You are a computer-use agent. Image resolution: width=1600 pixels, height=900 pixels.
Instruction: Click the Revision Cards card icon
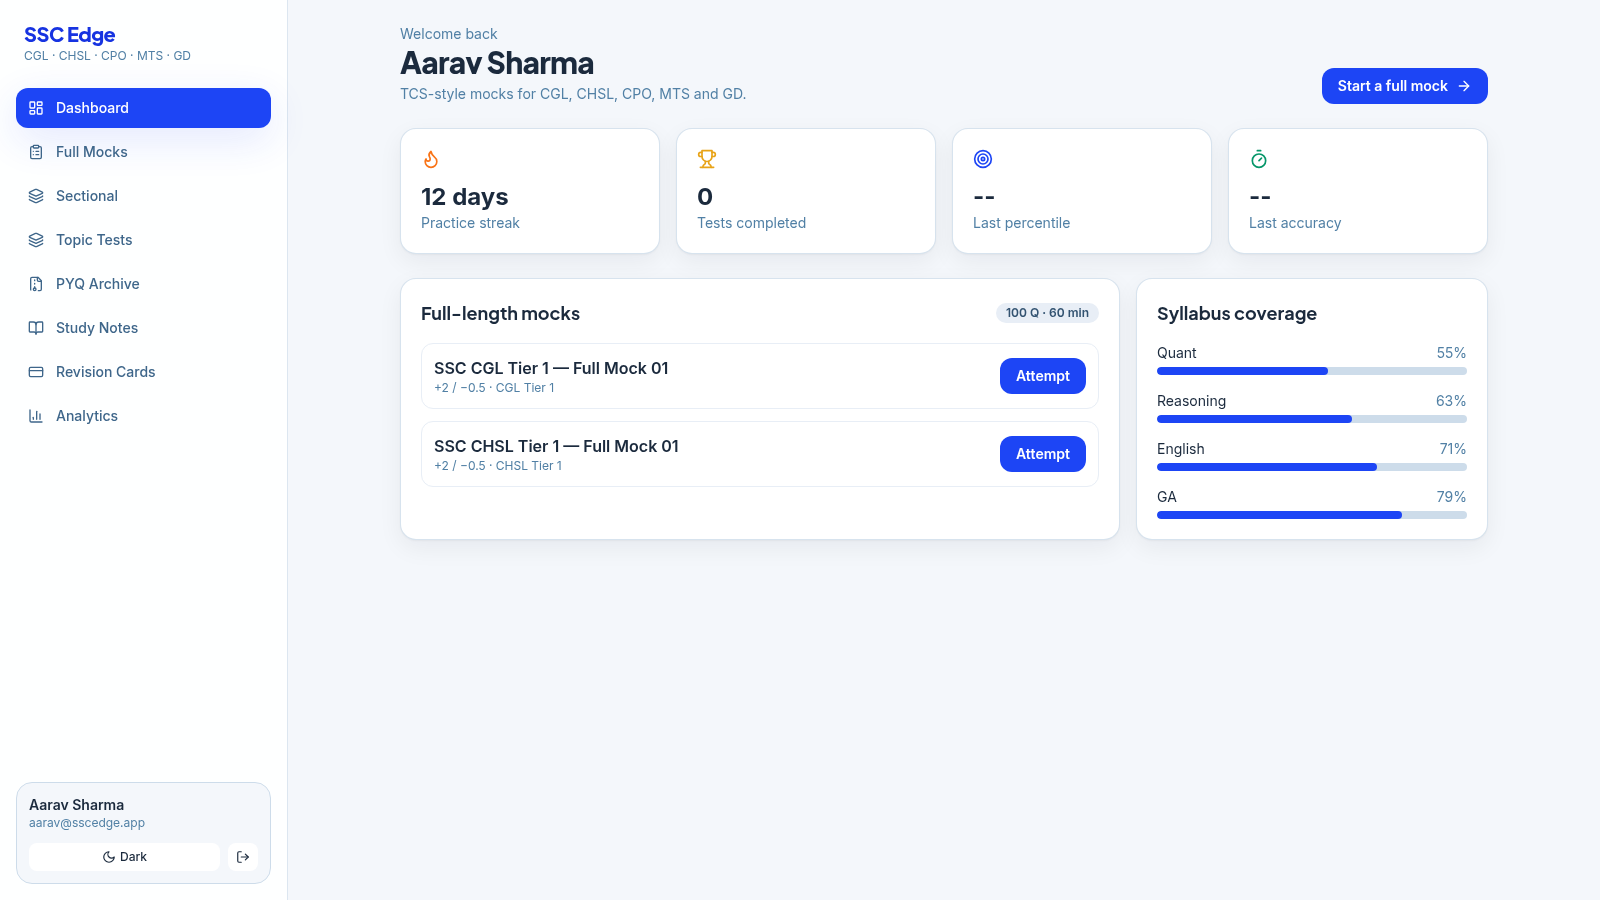click(x=36, y=372)
